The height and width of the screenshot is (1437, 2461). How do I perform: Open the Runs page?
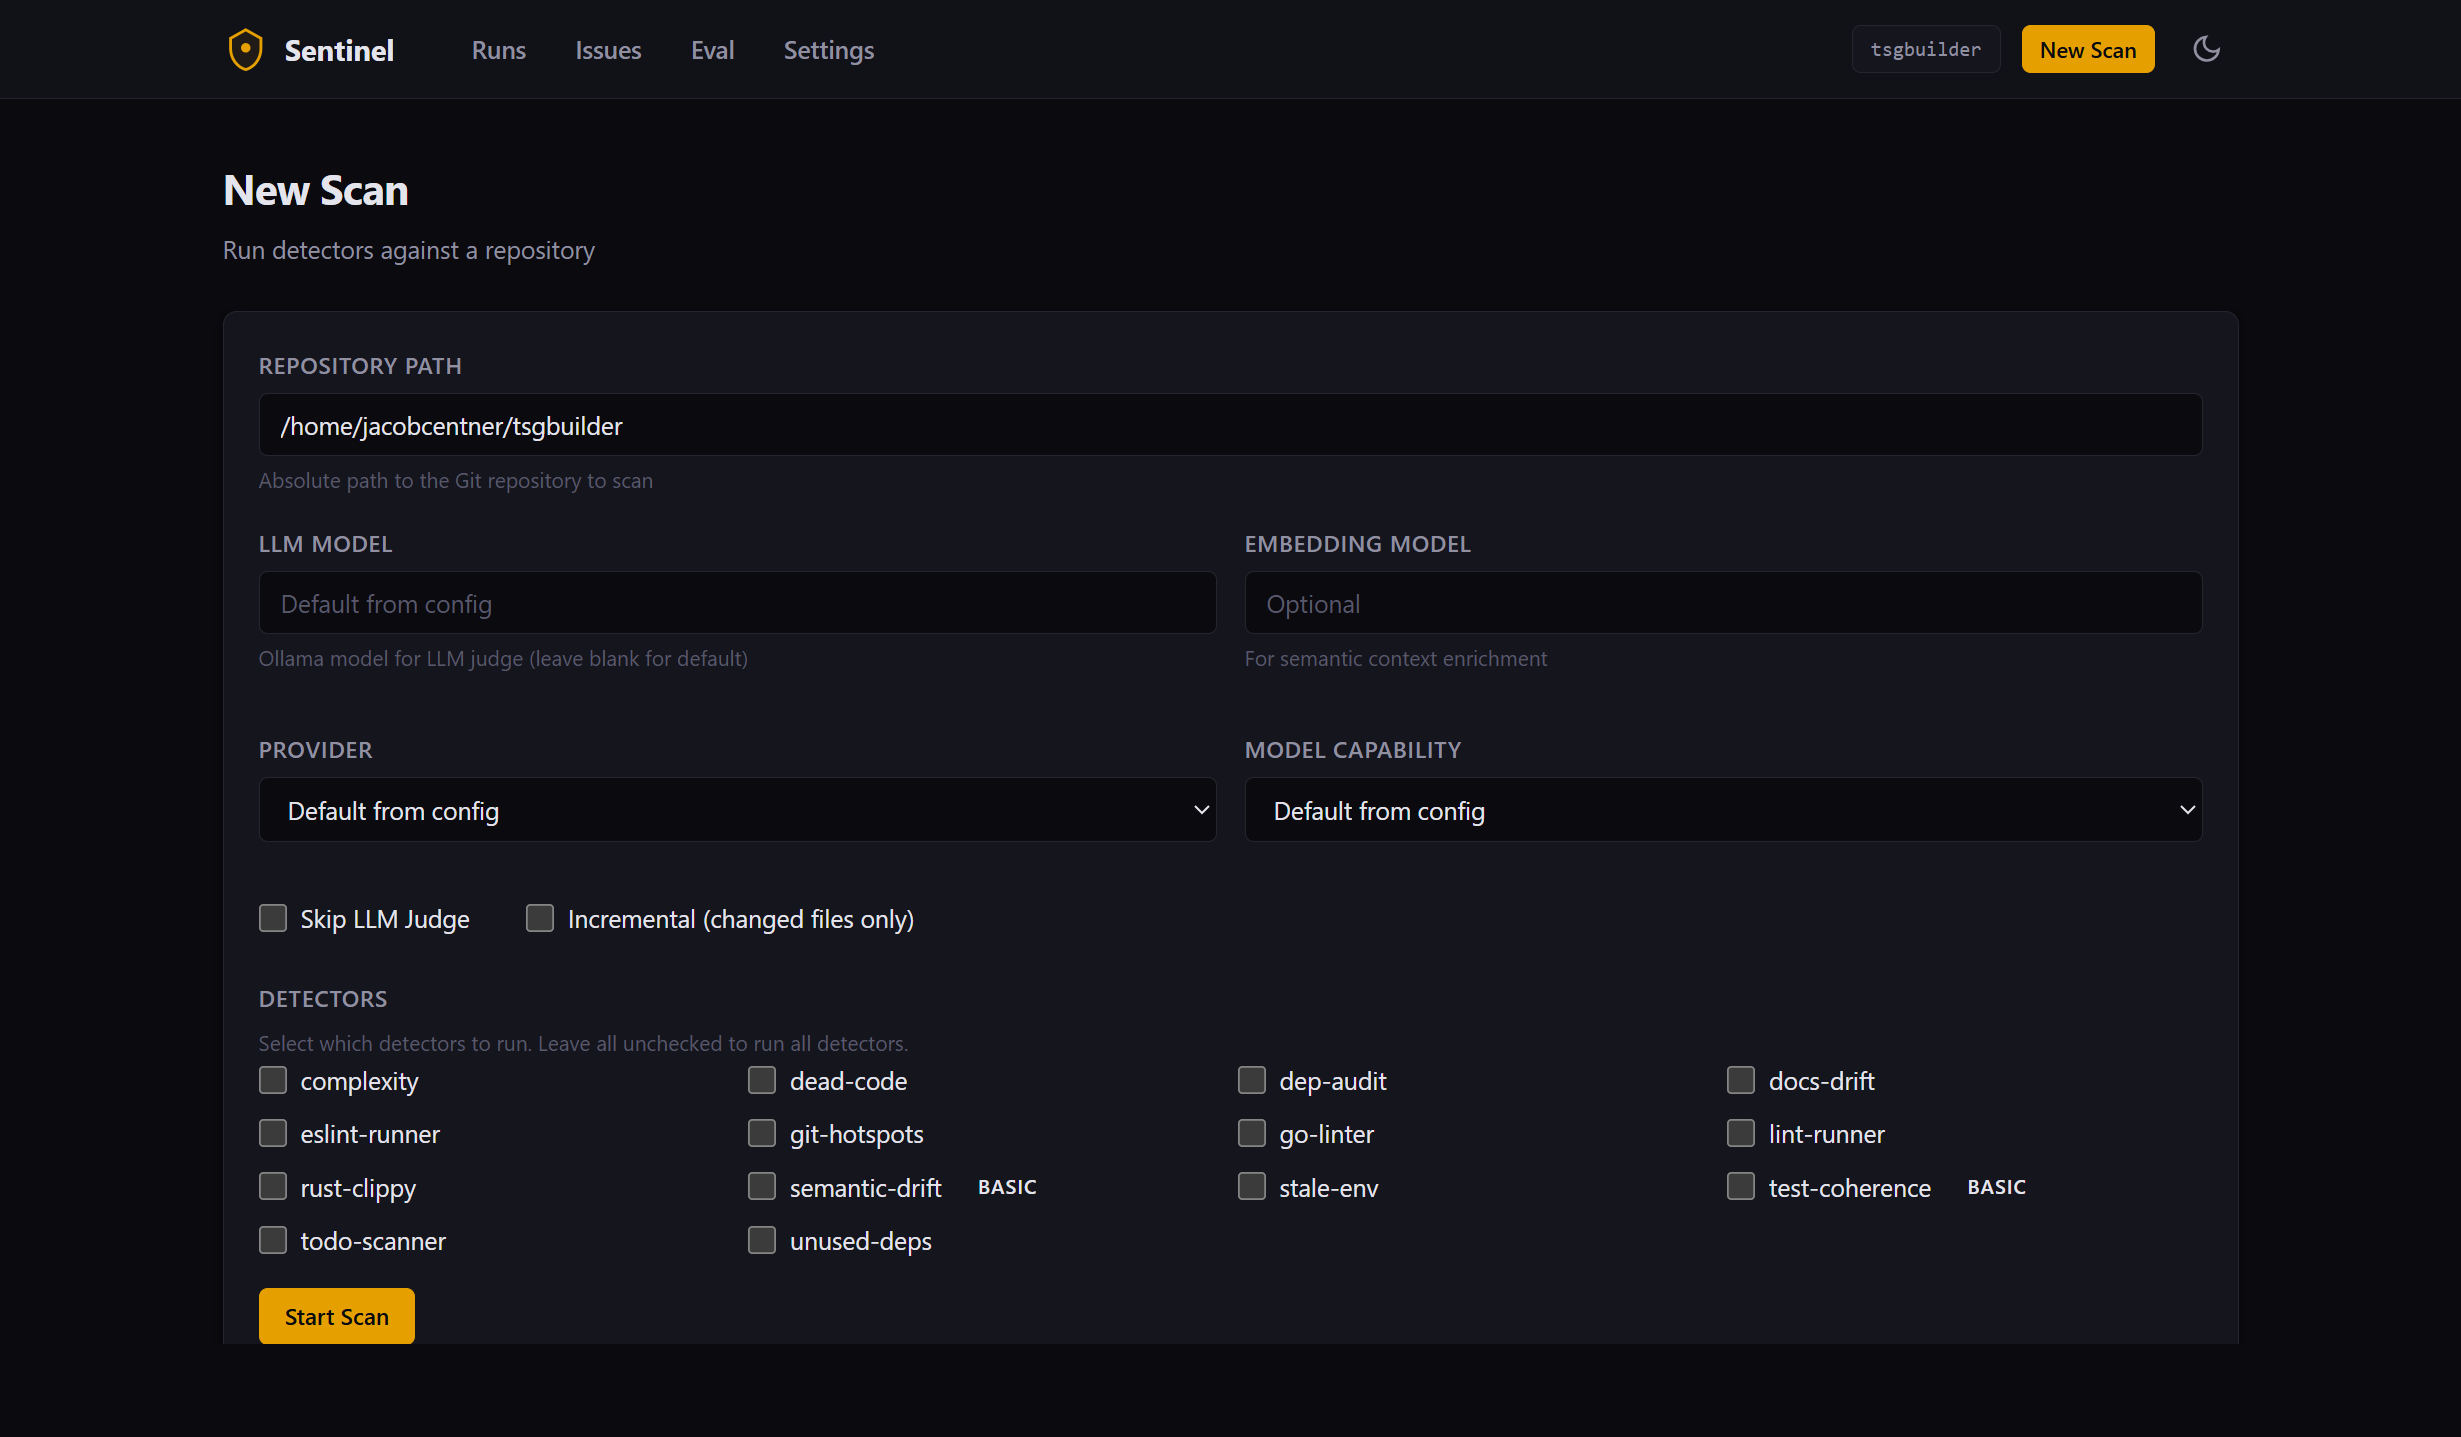(499, 50)
